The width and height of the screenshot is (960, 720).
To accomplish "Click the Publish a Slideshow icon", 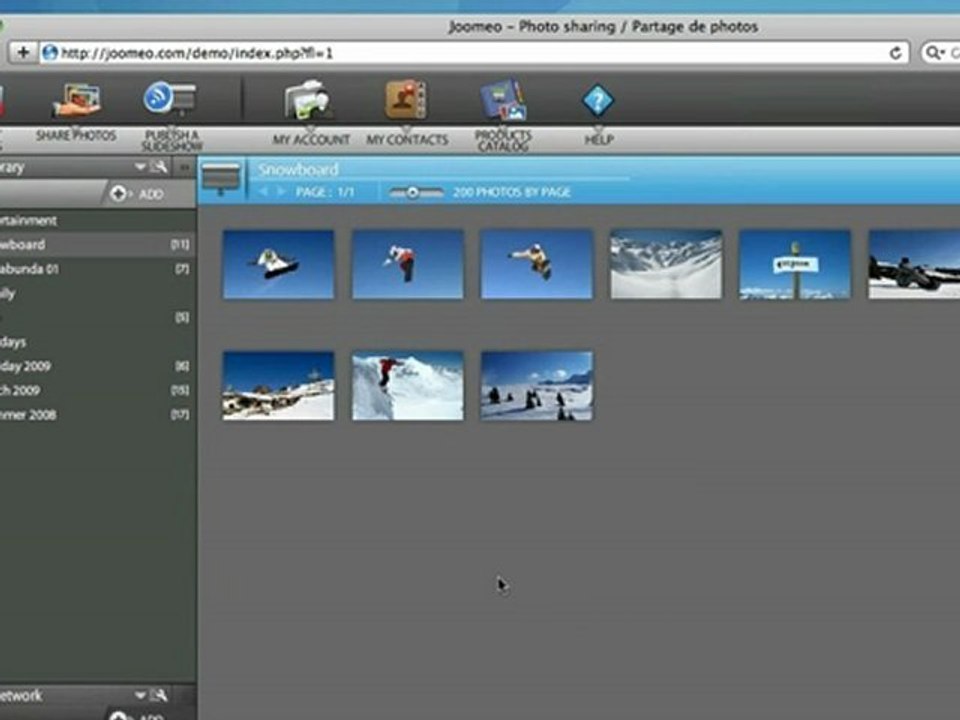I will (x=170, y=99).
